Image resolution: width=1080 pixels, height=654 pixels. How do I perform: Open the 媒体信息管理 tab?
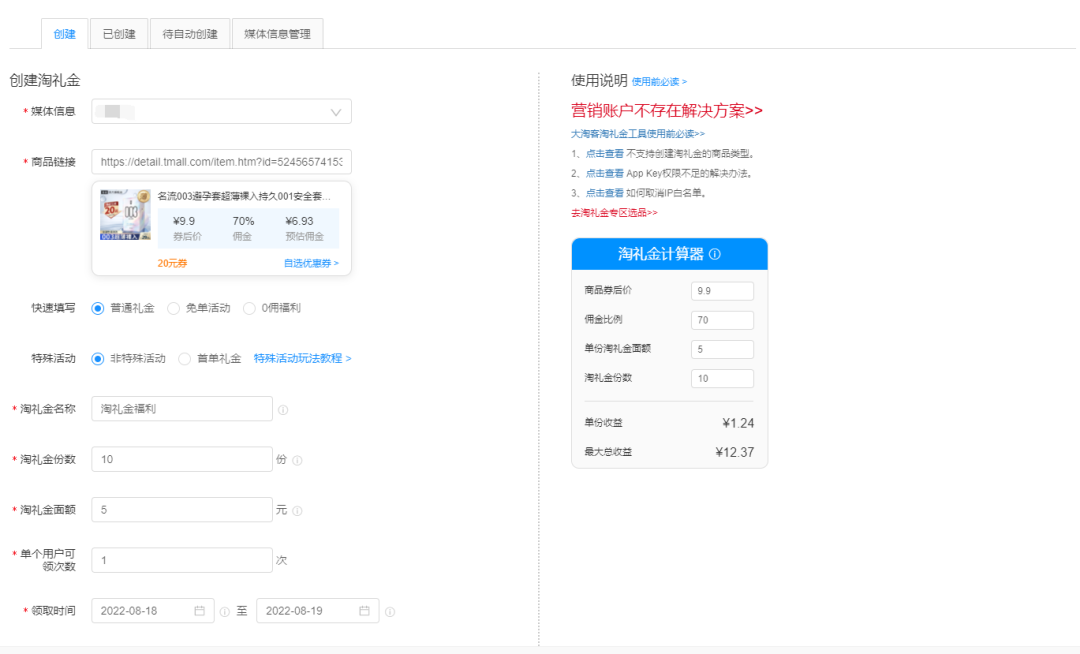coord(277,34)
